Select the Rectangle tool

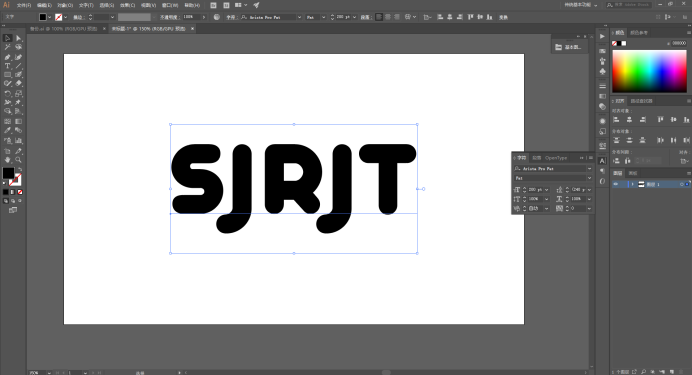8,75
